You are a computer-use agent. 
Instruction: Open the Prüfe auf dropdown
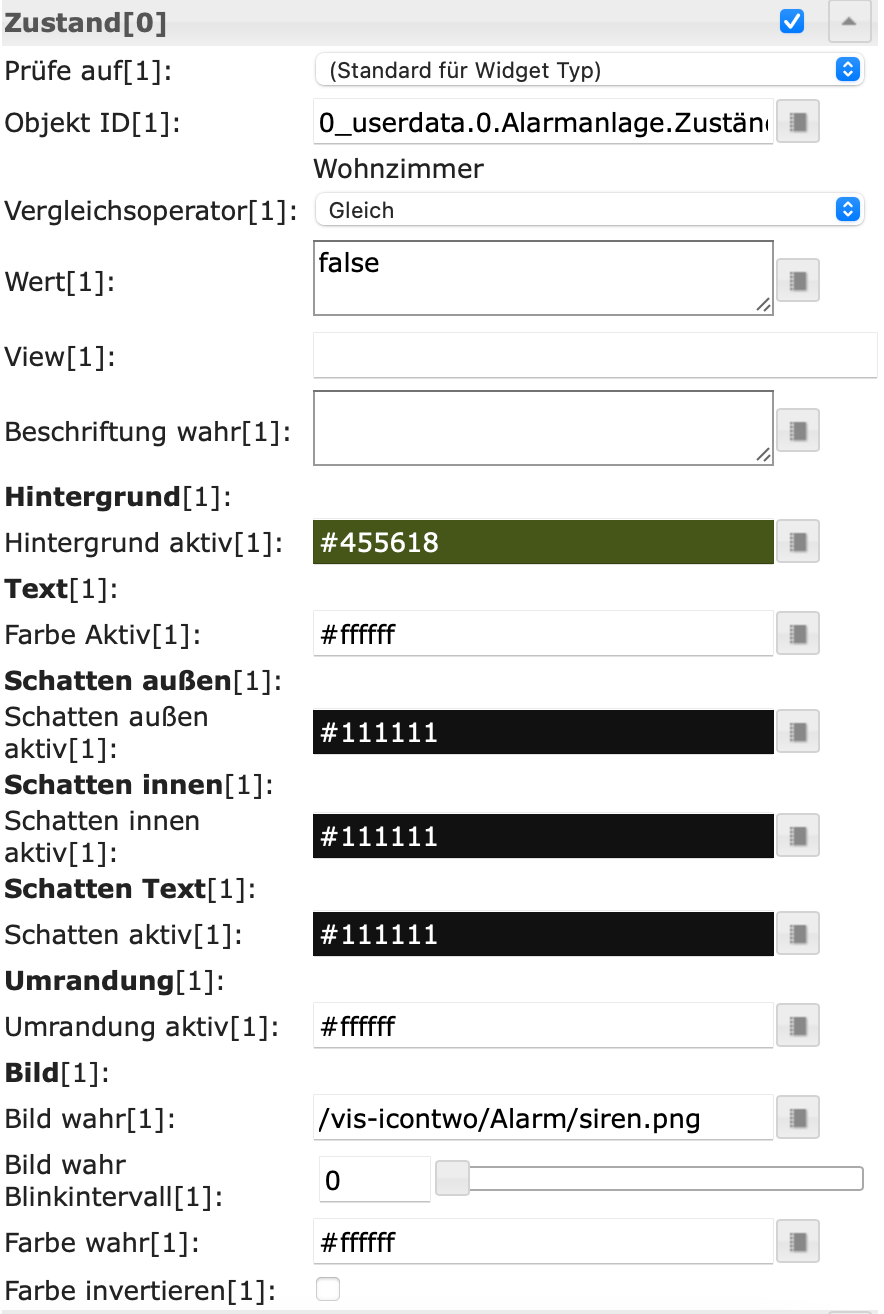click(589, 69)
